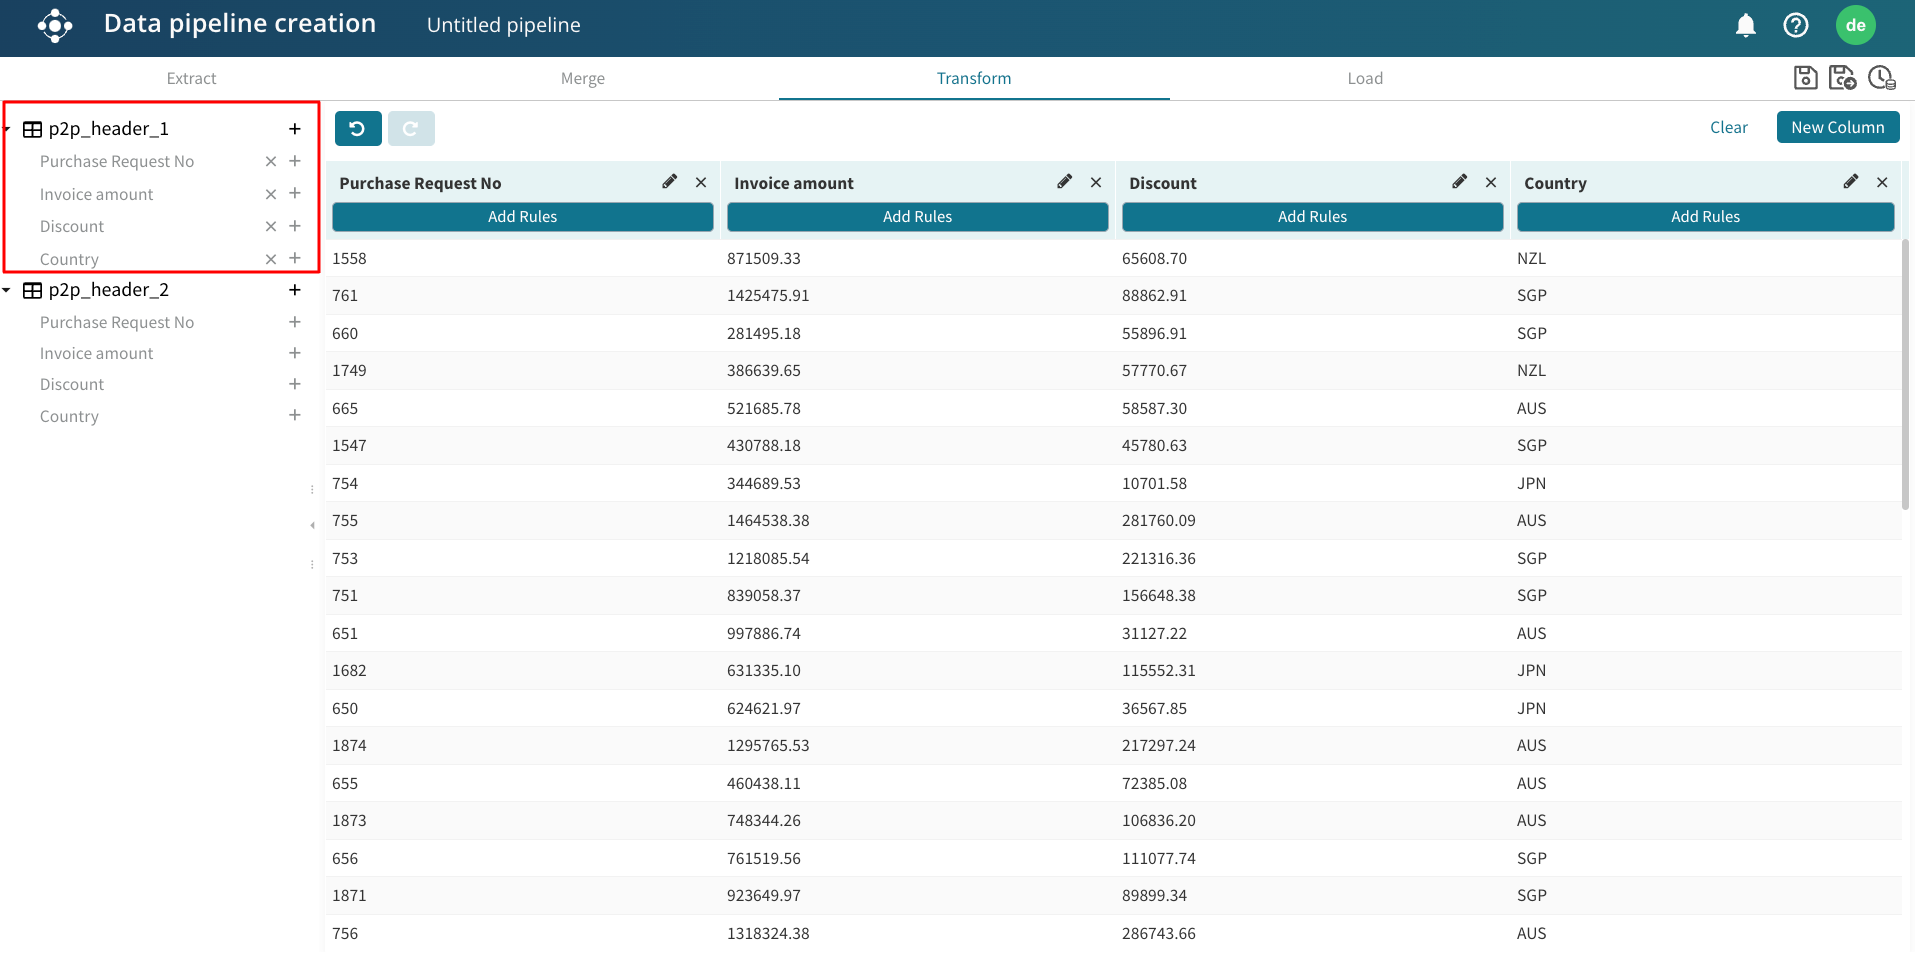The height and width of the screenshot is (961, 1915).
Task: Collapse the p2p_header_2 tree node
Action: 7,290
